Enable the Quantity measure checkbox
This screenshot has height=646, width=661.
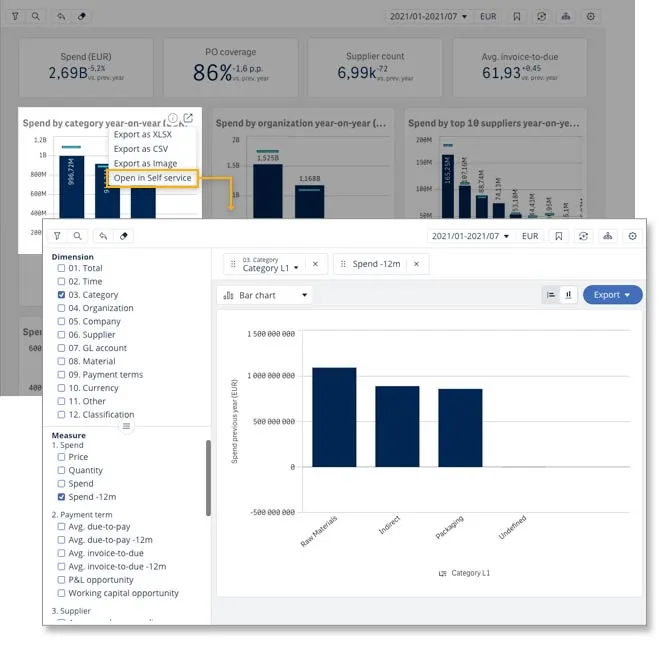coord(62,470)
